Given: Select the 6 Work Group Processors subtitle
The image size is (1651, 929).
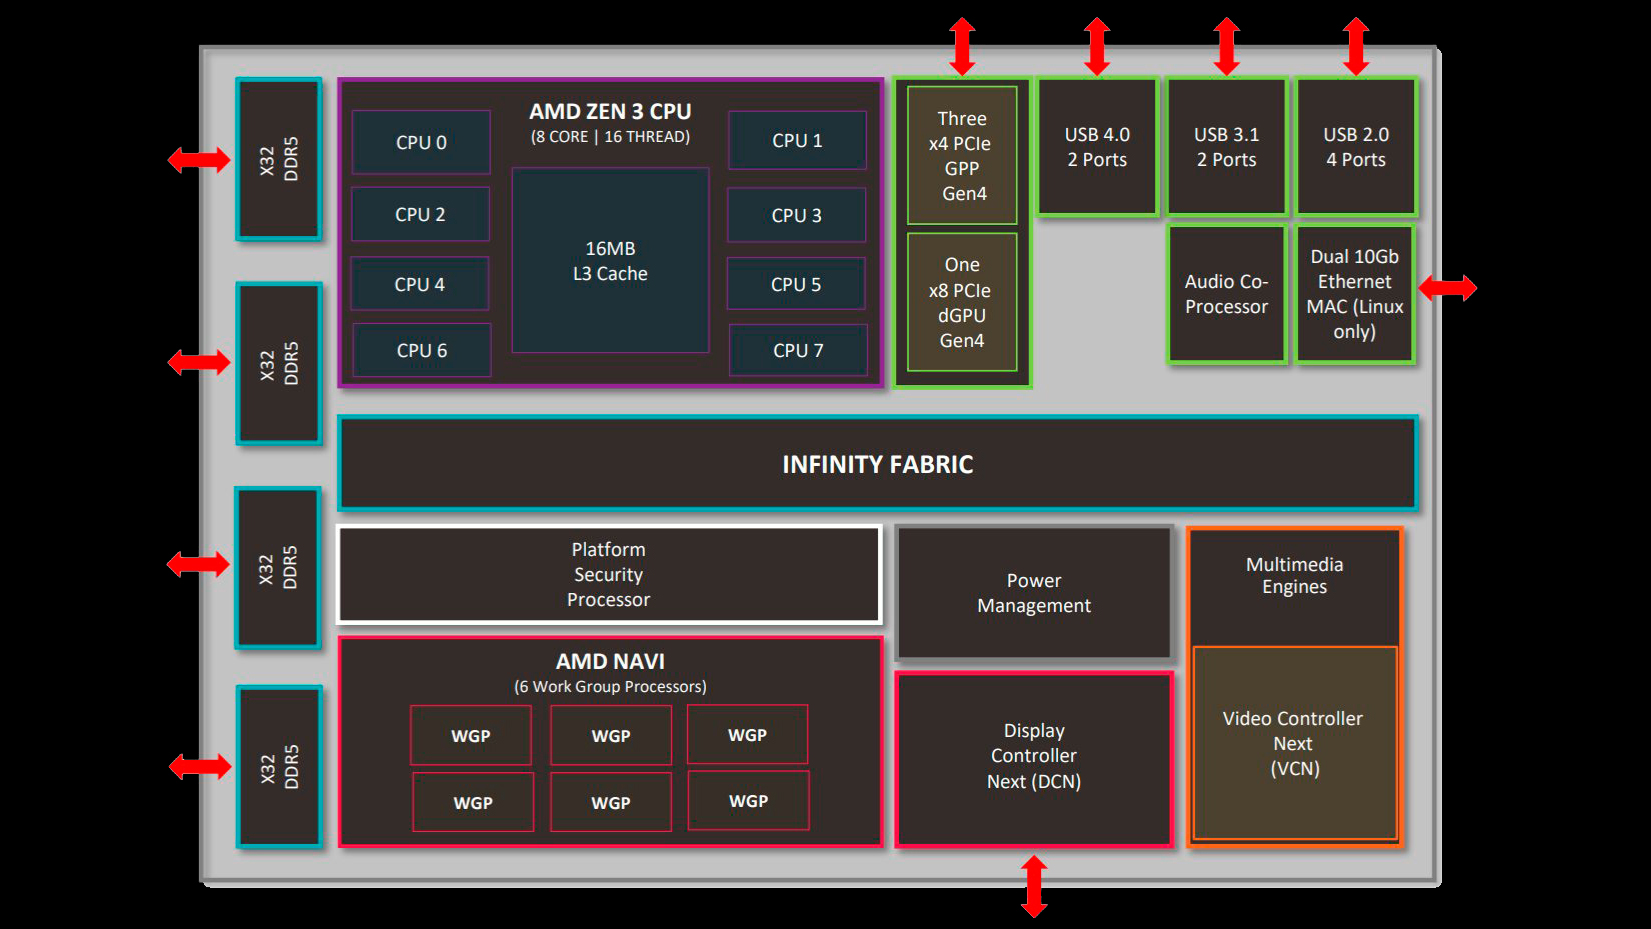Looking at the screenshot, I should click(x=610, y=687).
